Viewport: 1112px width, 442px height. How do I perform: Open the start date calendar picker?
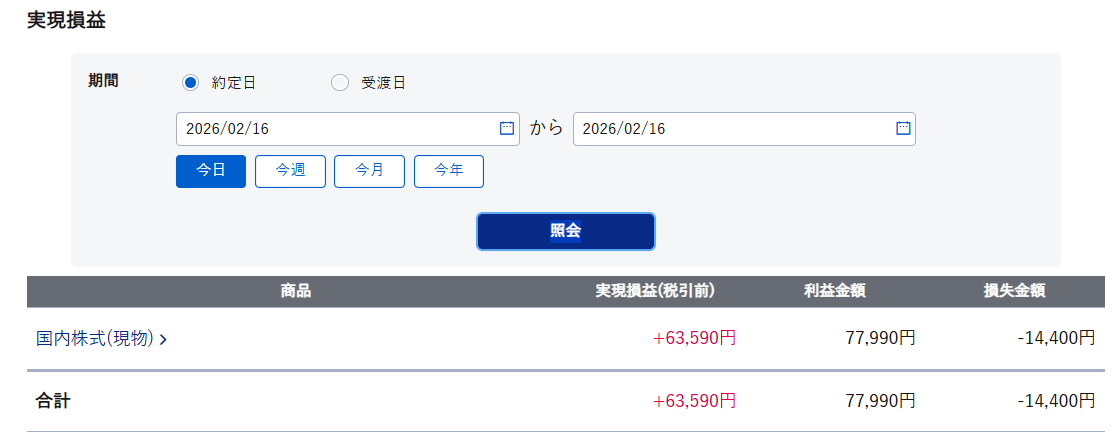tap(506, 129)
